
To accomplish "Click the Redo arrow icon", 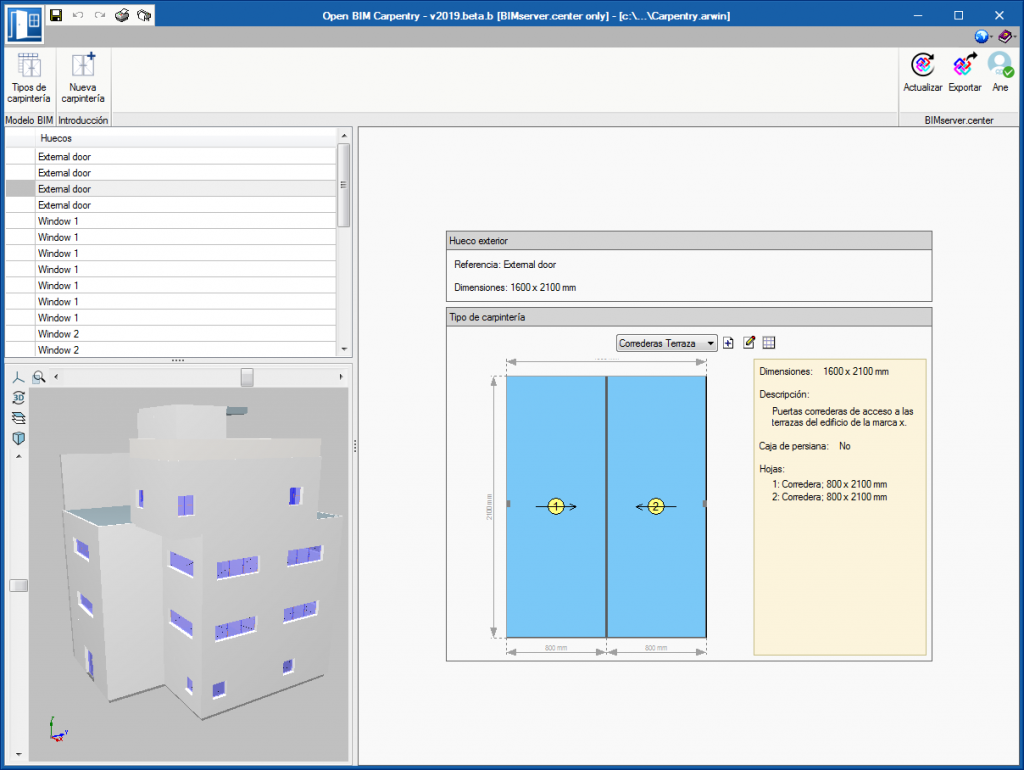I will (x=99, y=15).
